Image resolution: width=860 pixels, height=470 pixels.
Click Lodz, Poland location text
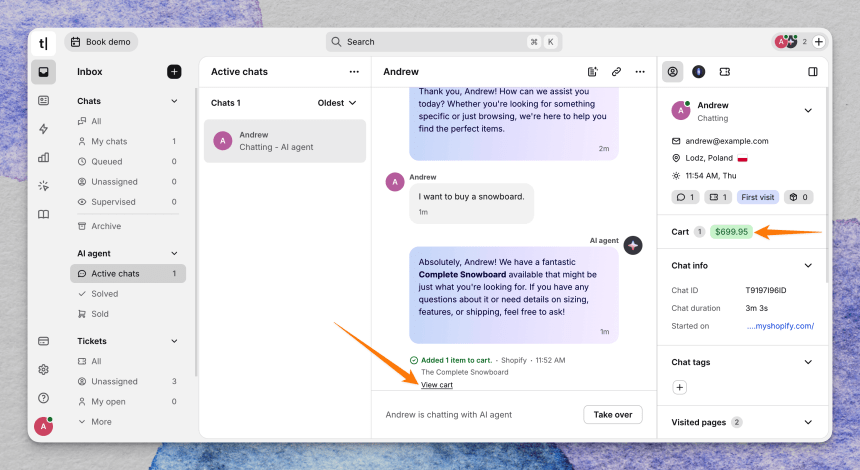(x=709, y=158)
